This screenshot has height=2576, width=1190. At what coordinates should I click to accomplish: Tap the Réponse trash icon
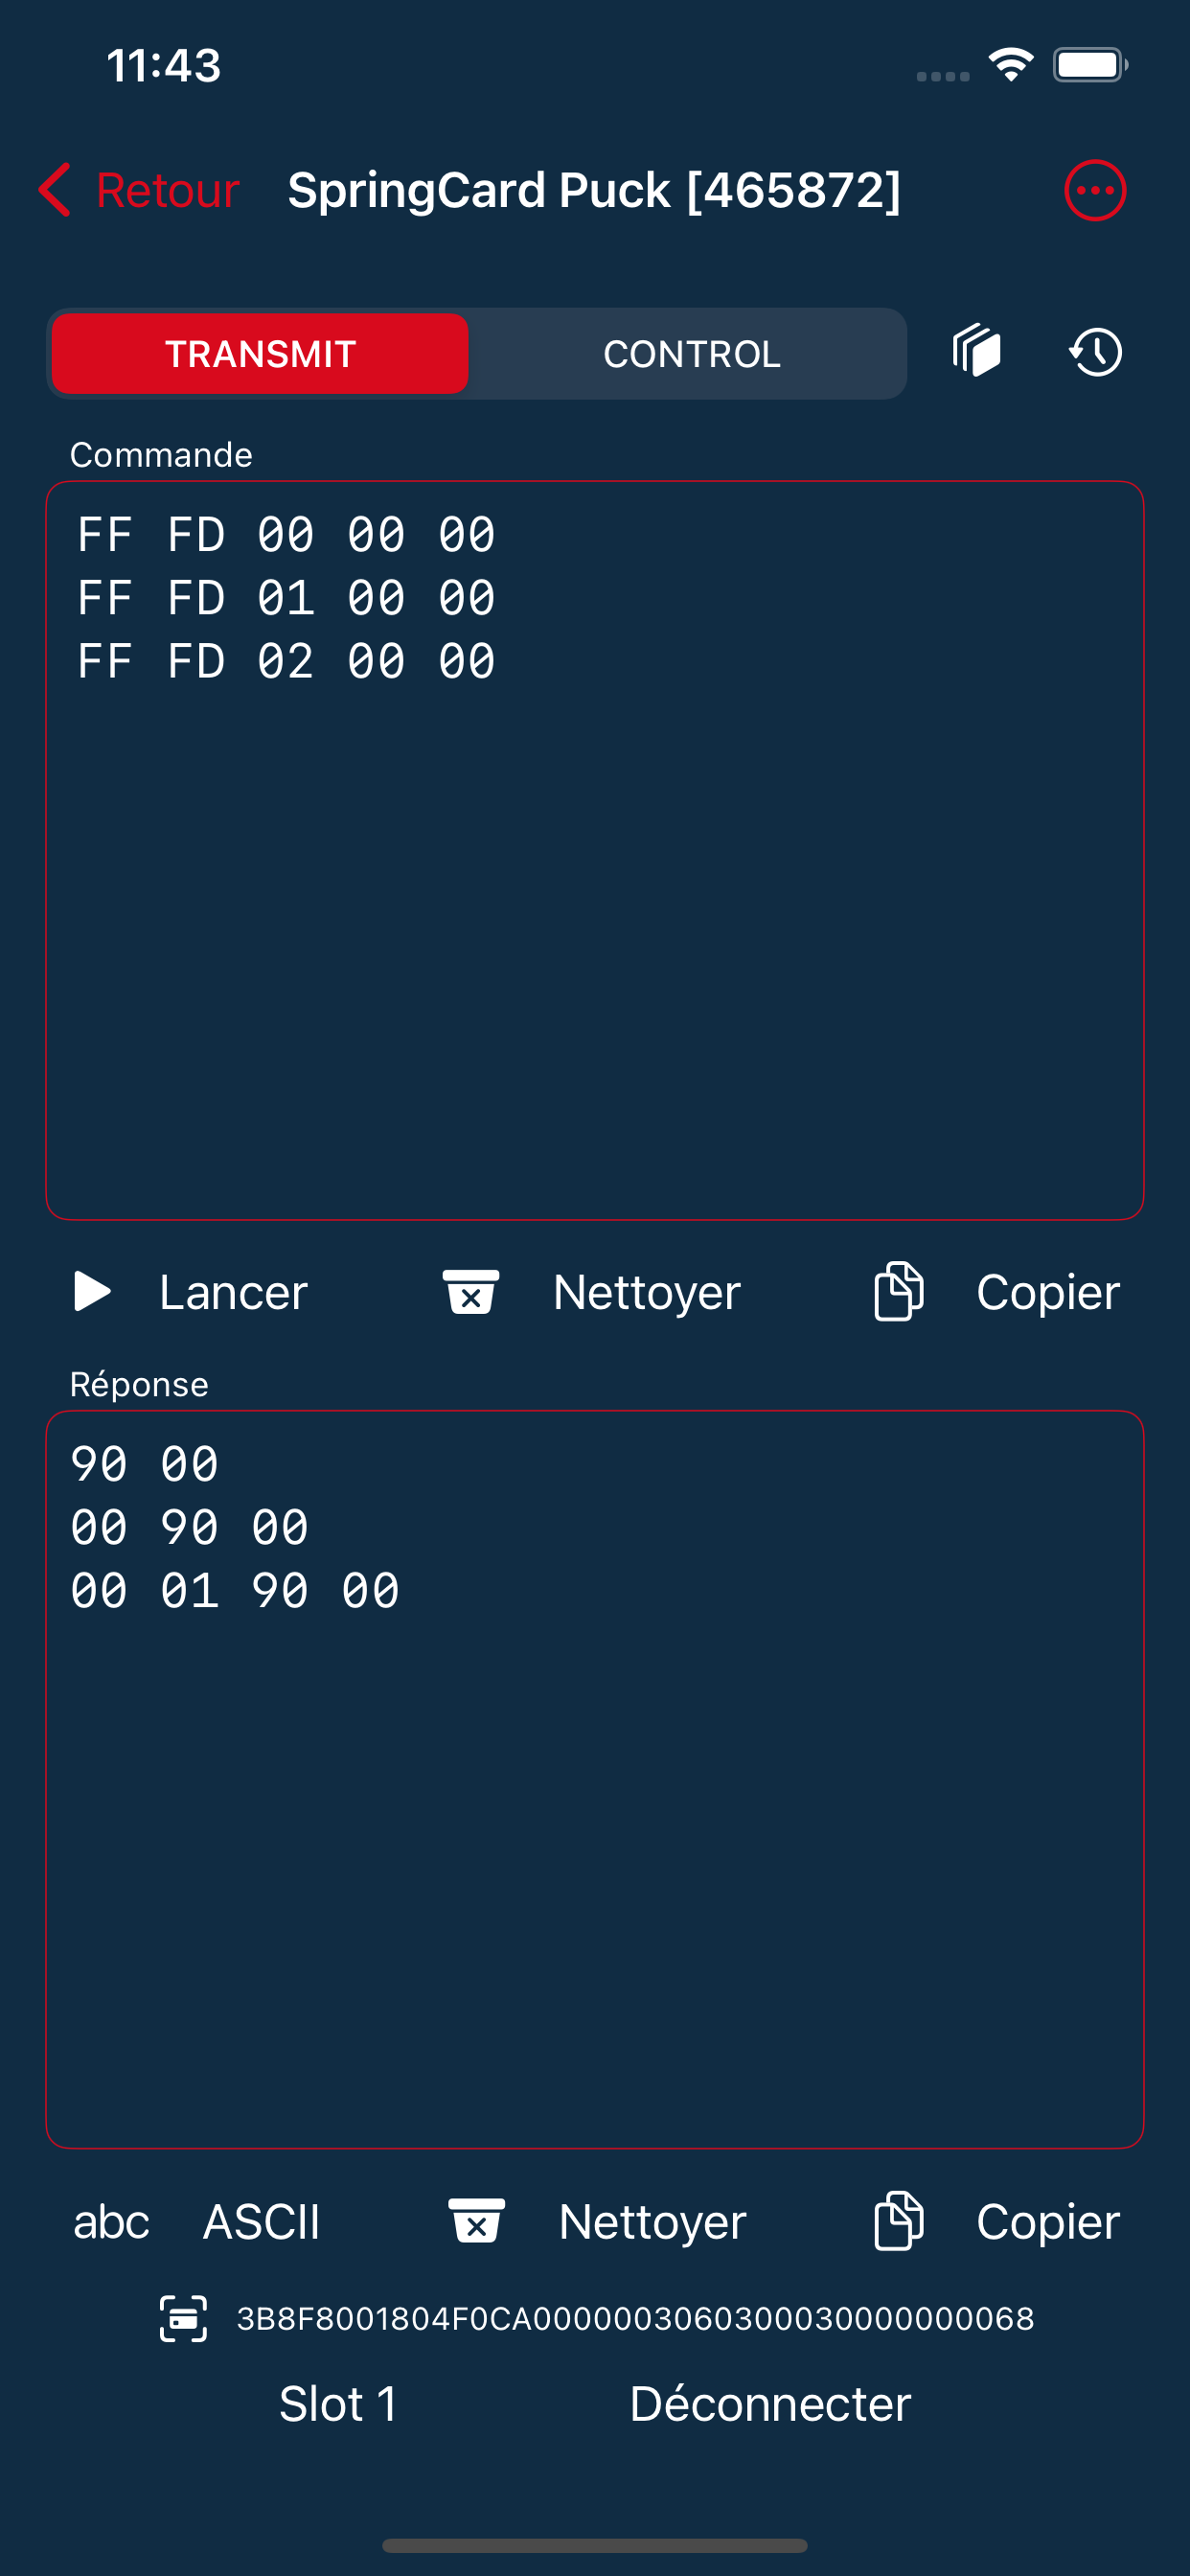click(x=476, y=2221)
